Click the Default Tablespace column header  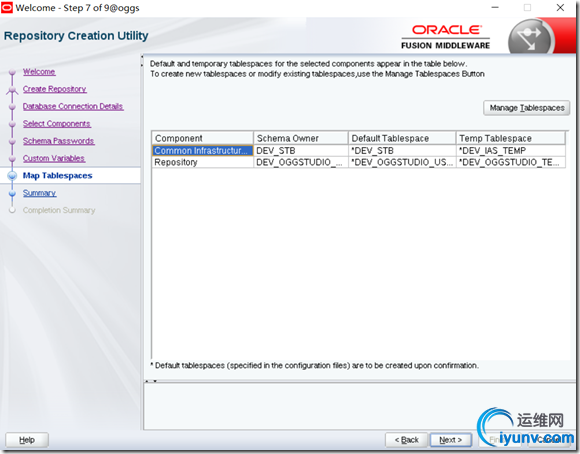[x=402, y=138]
